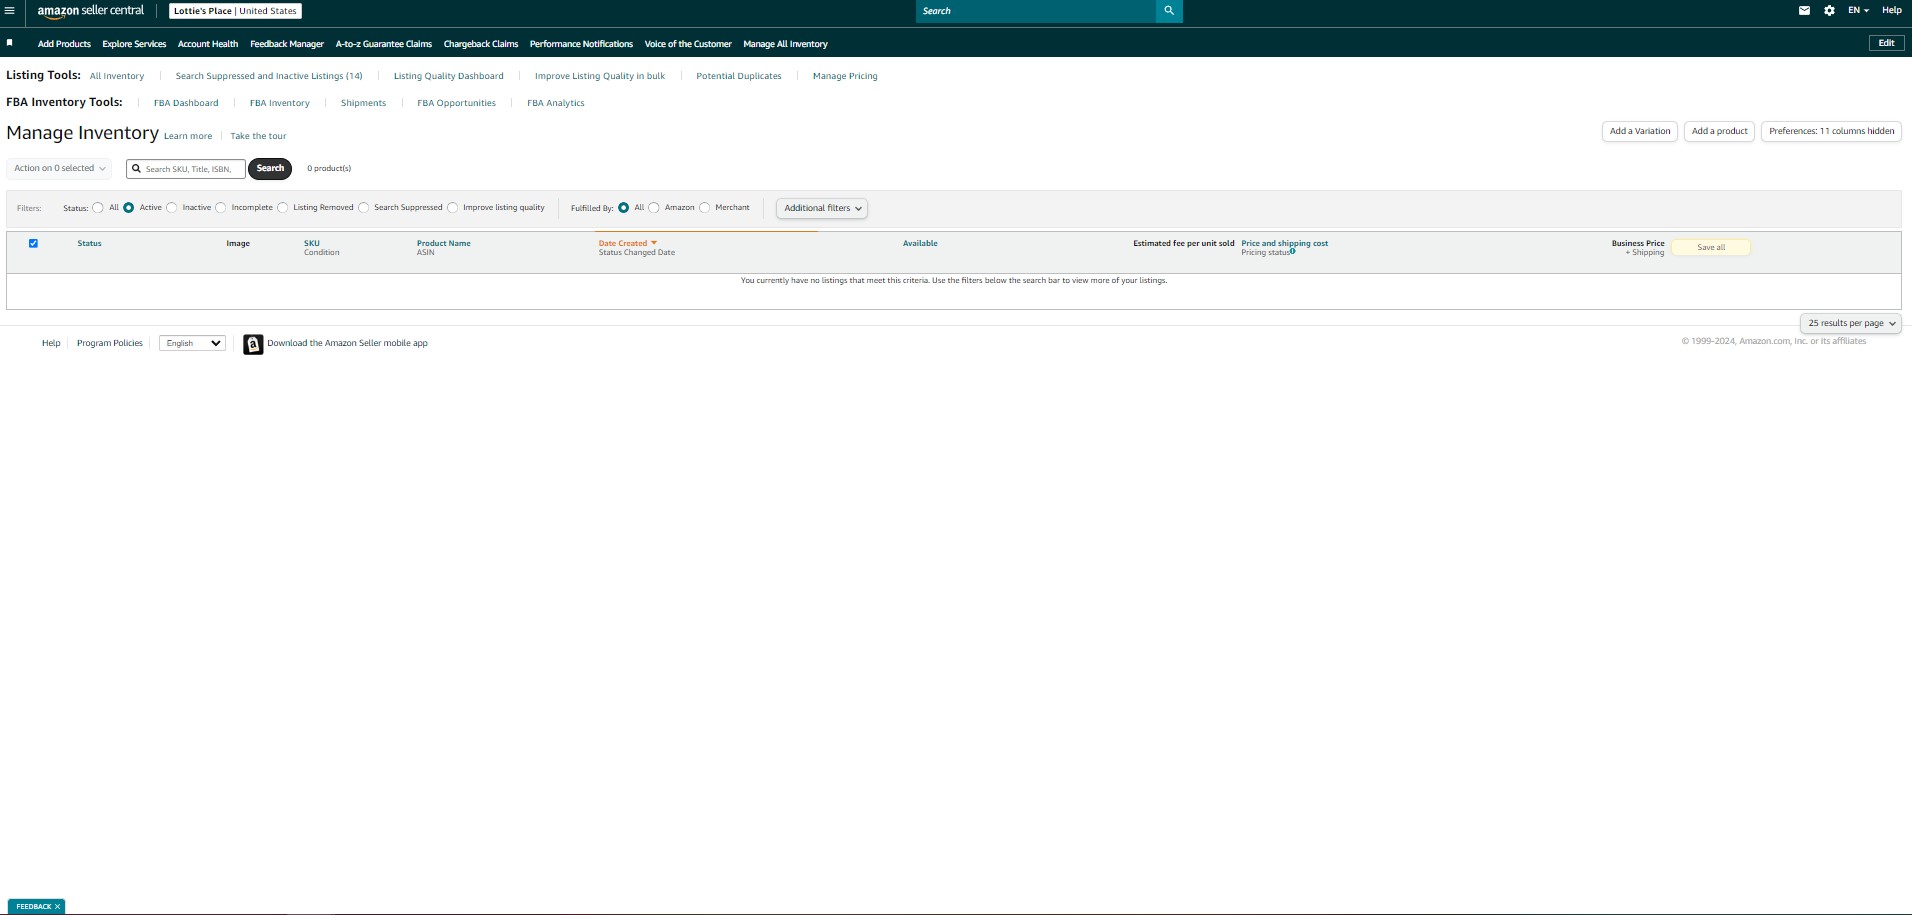Screen dimensions: 1912x915
Task: Open the Explore Services menu item
Action: pos(134,44)
